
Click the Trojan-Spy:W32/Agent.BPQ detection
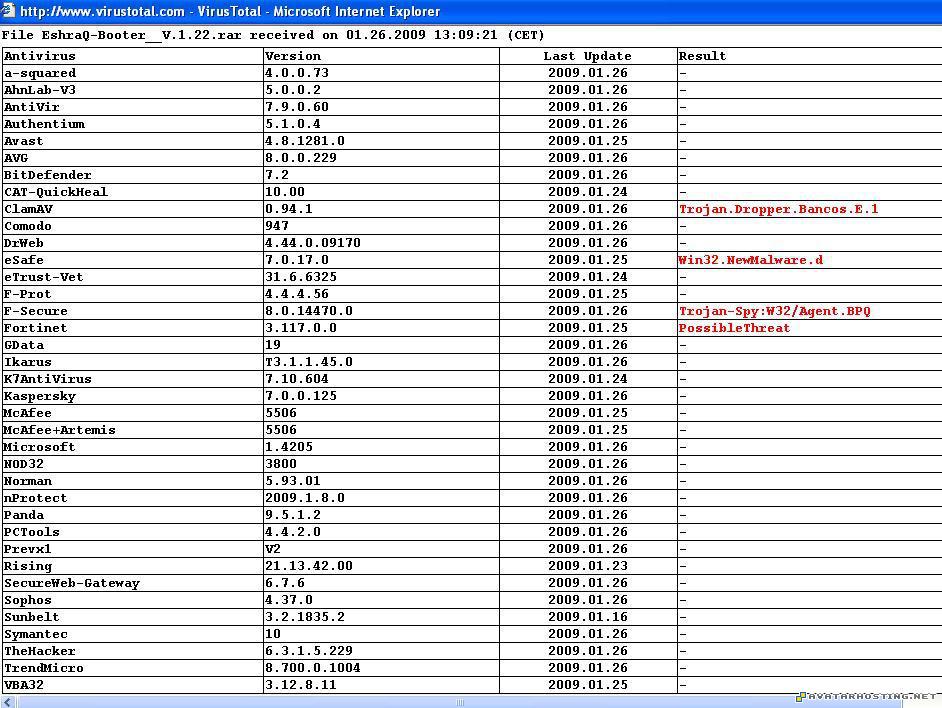(x=774, y=311)
